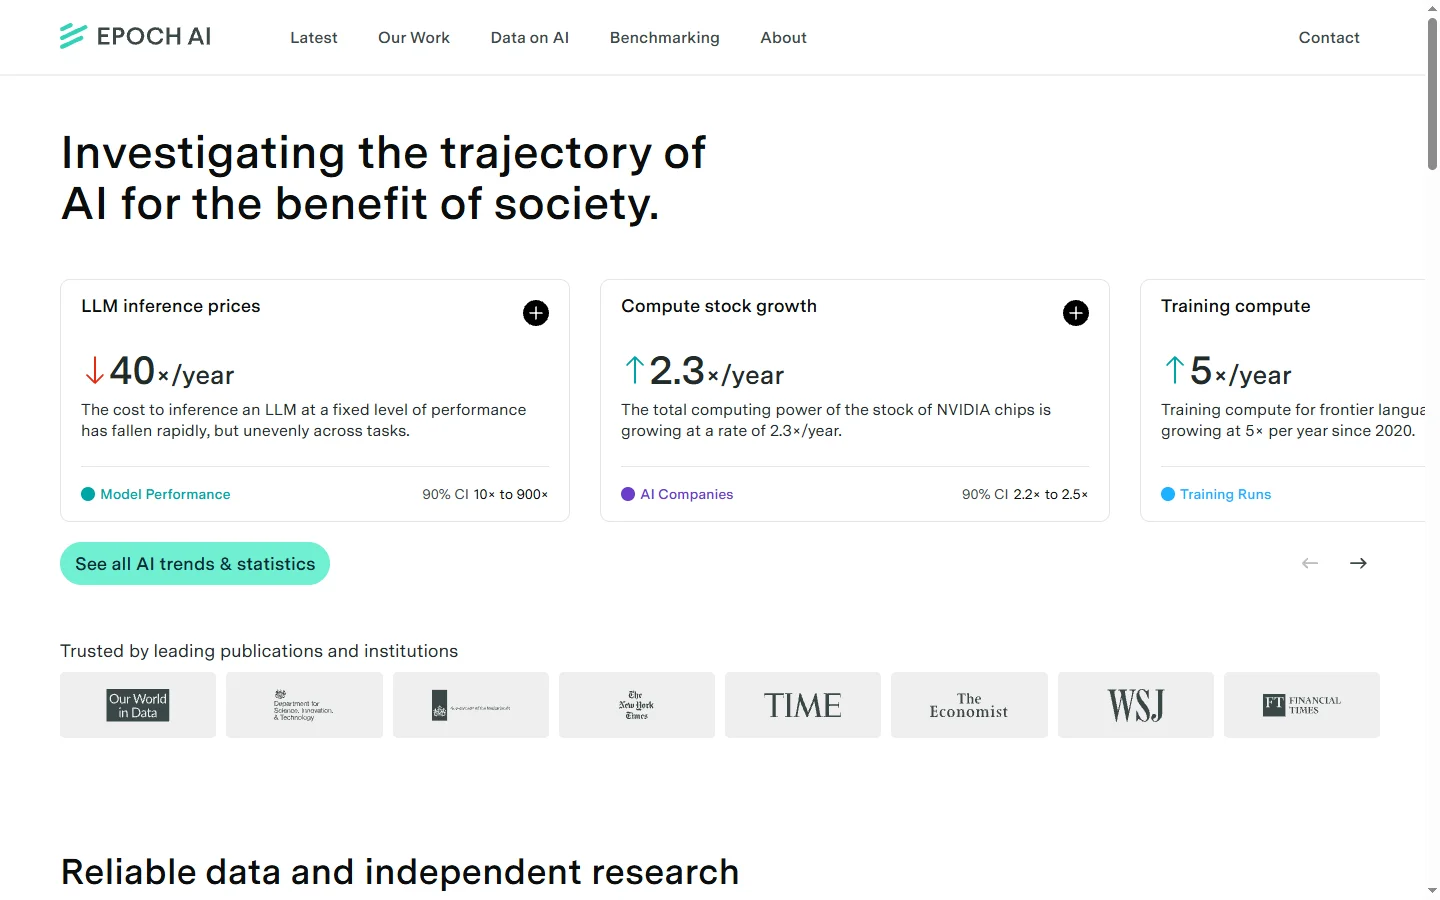Expand the Compute stock growth card
This screenshot has height=900, width=1440.
pyautogui.click(x=1076, y=313)
